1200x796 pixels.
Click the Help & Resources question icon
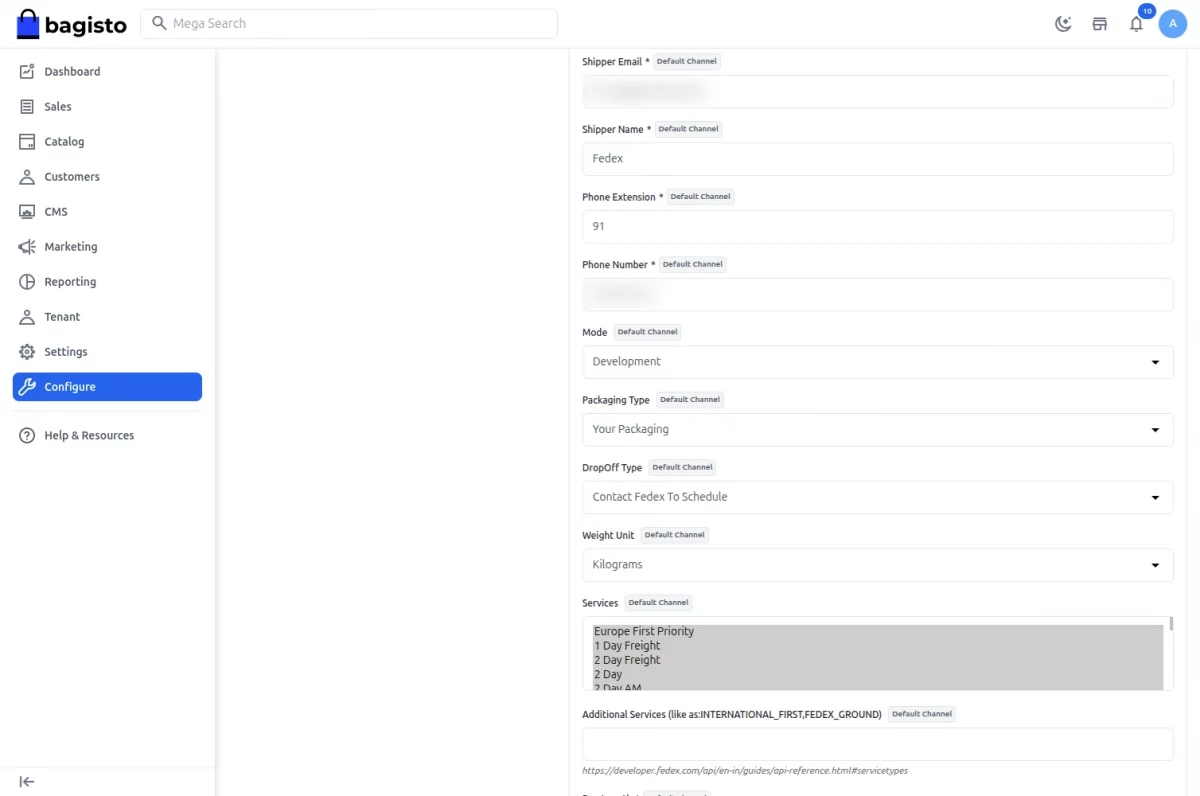pos(27,436)
